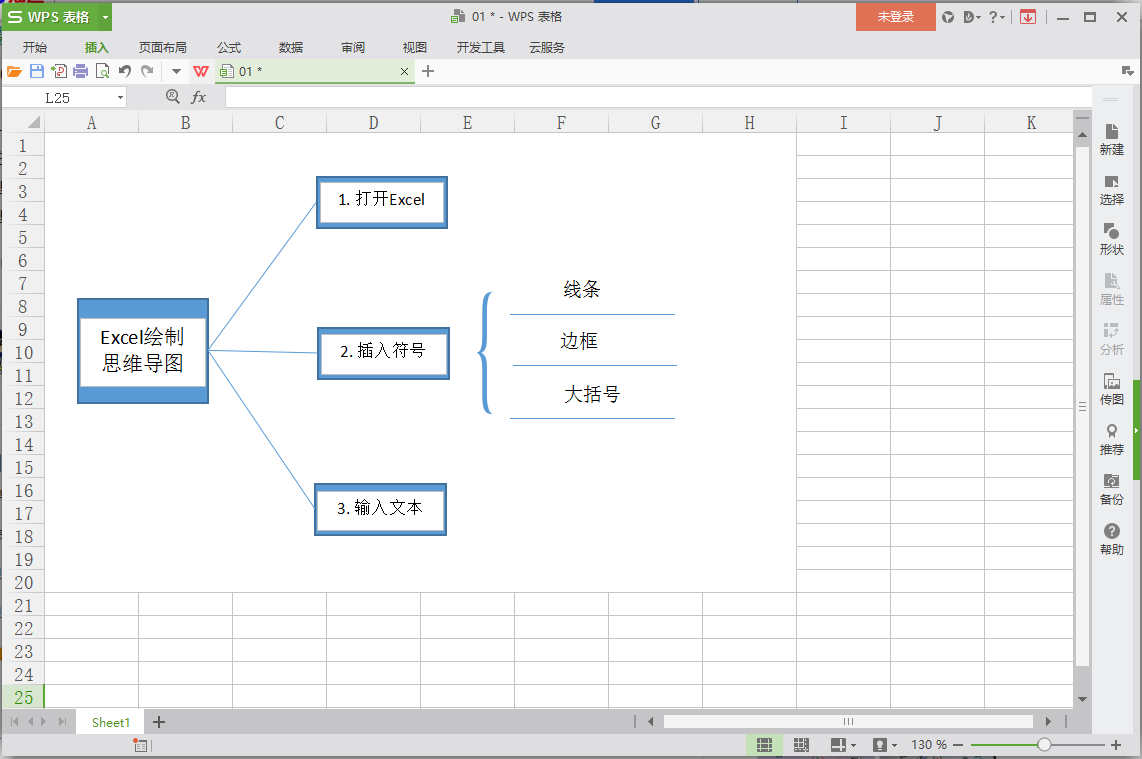Screen dimensions: 1142x759
Task: Open a new document tab with the plus button
Action: click(428, 71)
